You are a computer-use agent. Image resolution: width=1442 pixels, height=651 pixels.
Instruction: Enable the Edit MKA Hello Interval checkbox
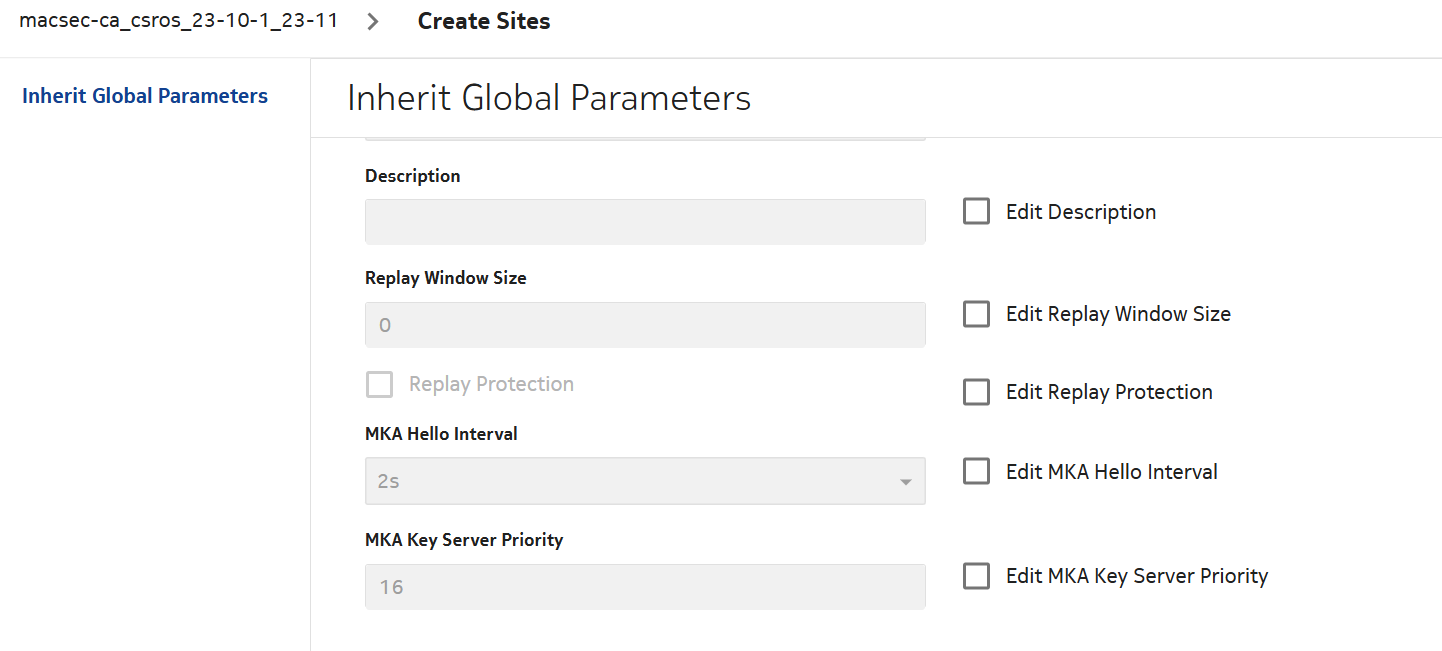976,471
